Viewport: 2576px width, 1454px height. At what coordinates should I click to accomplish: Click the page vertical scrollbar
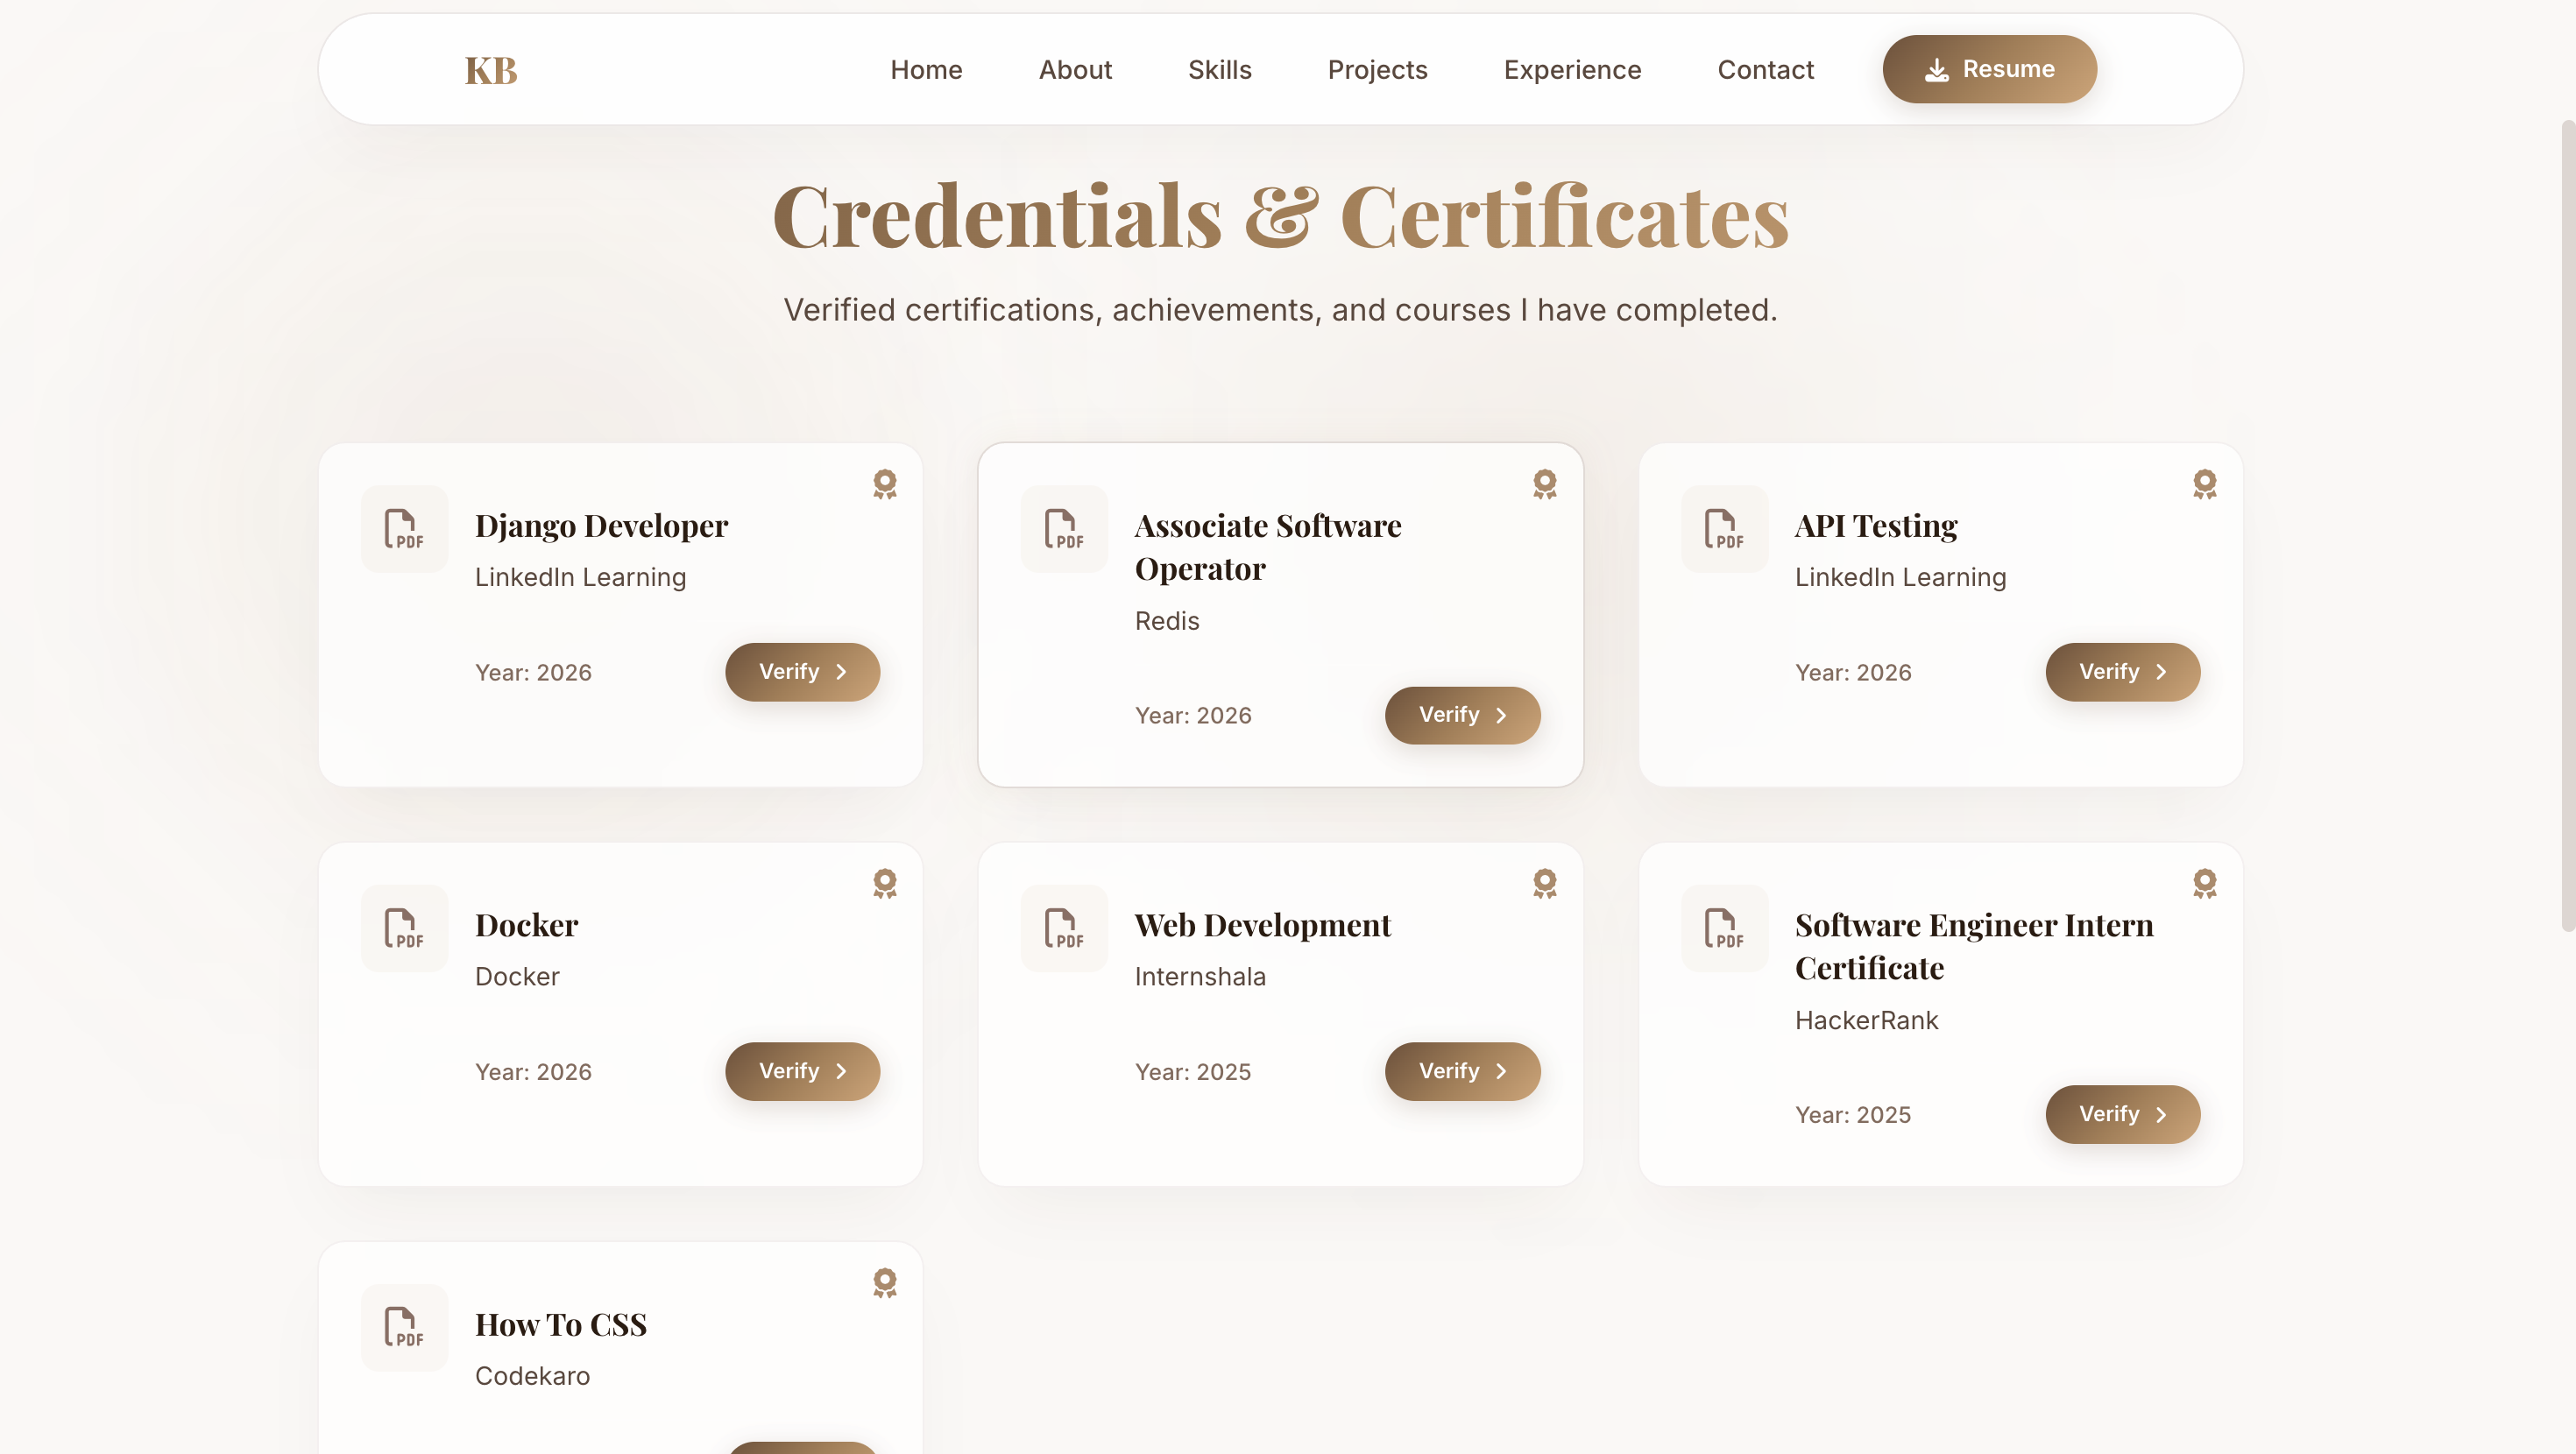(2567, 525)
